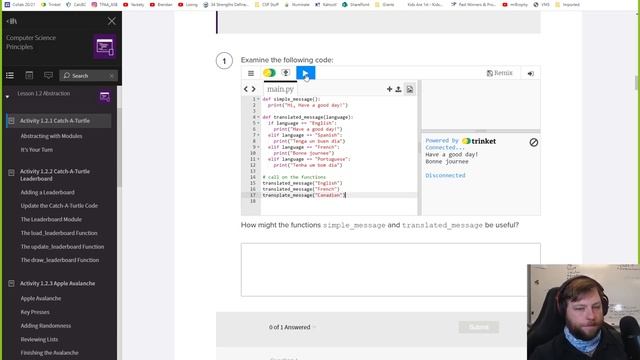640x360 pixels.
Task: Collapse the fold arrow on code line 4
Action: pos(258,117)
